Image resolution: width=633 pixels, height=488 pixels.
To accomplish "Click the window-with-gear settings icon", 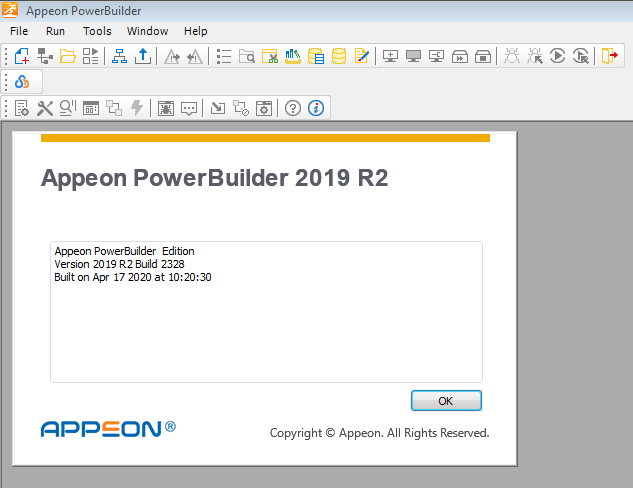I will click(264, 108).
